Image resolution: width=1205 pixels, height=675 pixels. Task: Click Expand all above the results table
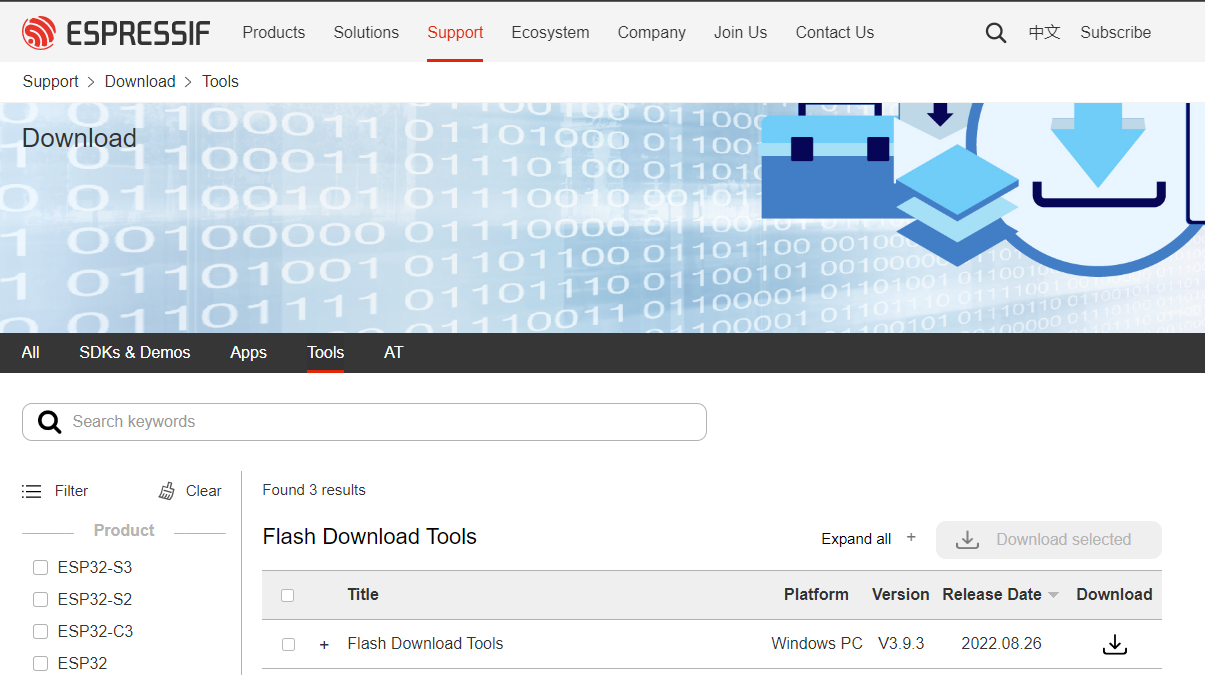tap(856, 538)
